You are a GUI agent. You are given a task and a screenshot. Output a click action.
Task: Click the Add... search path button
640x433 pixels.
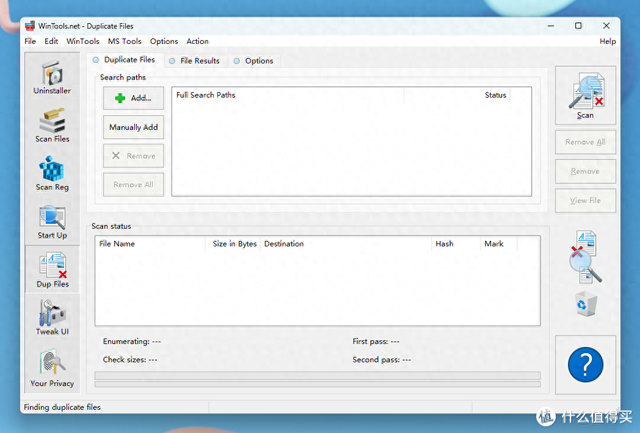(x=133, y=98)
